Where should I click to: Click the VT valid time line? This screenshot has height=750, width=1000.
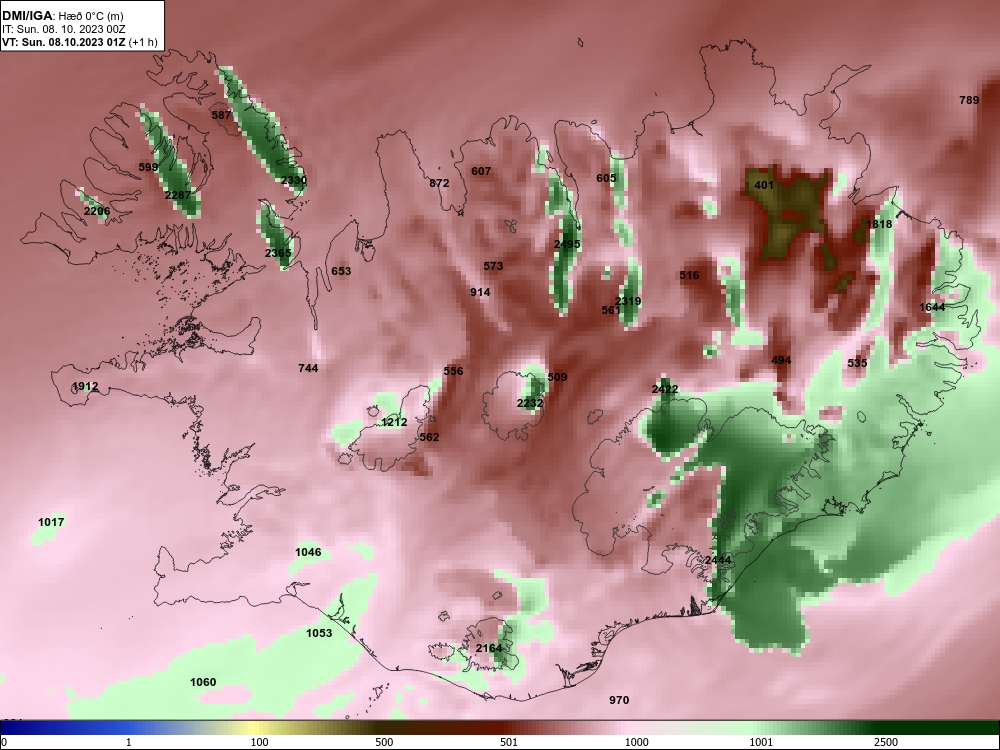[80, 42]
